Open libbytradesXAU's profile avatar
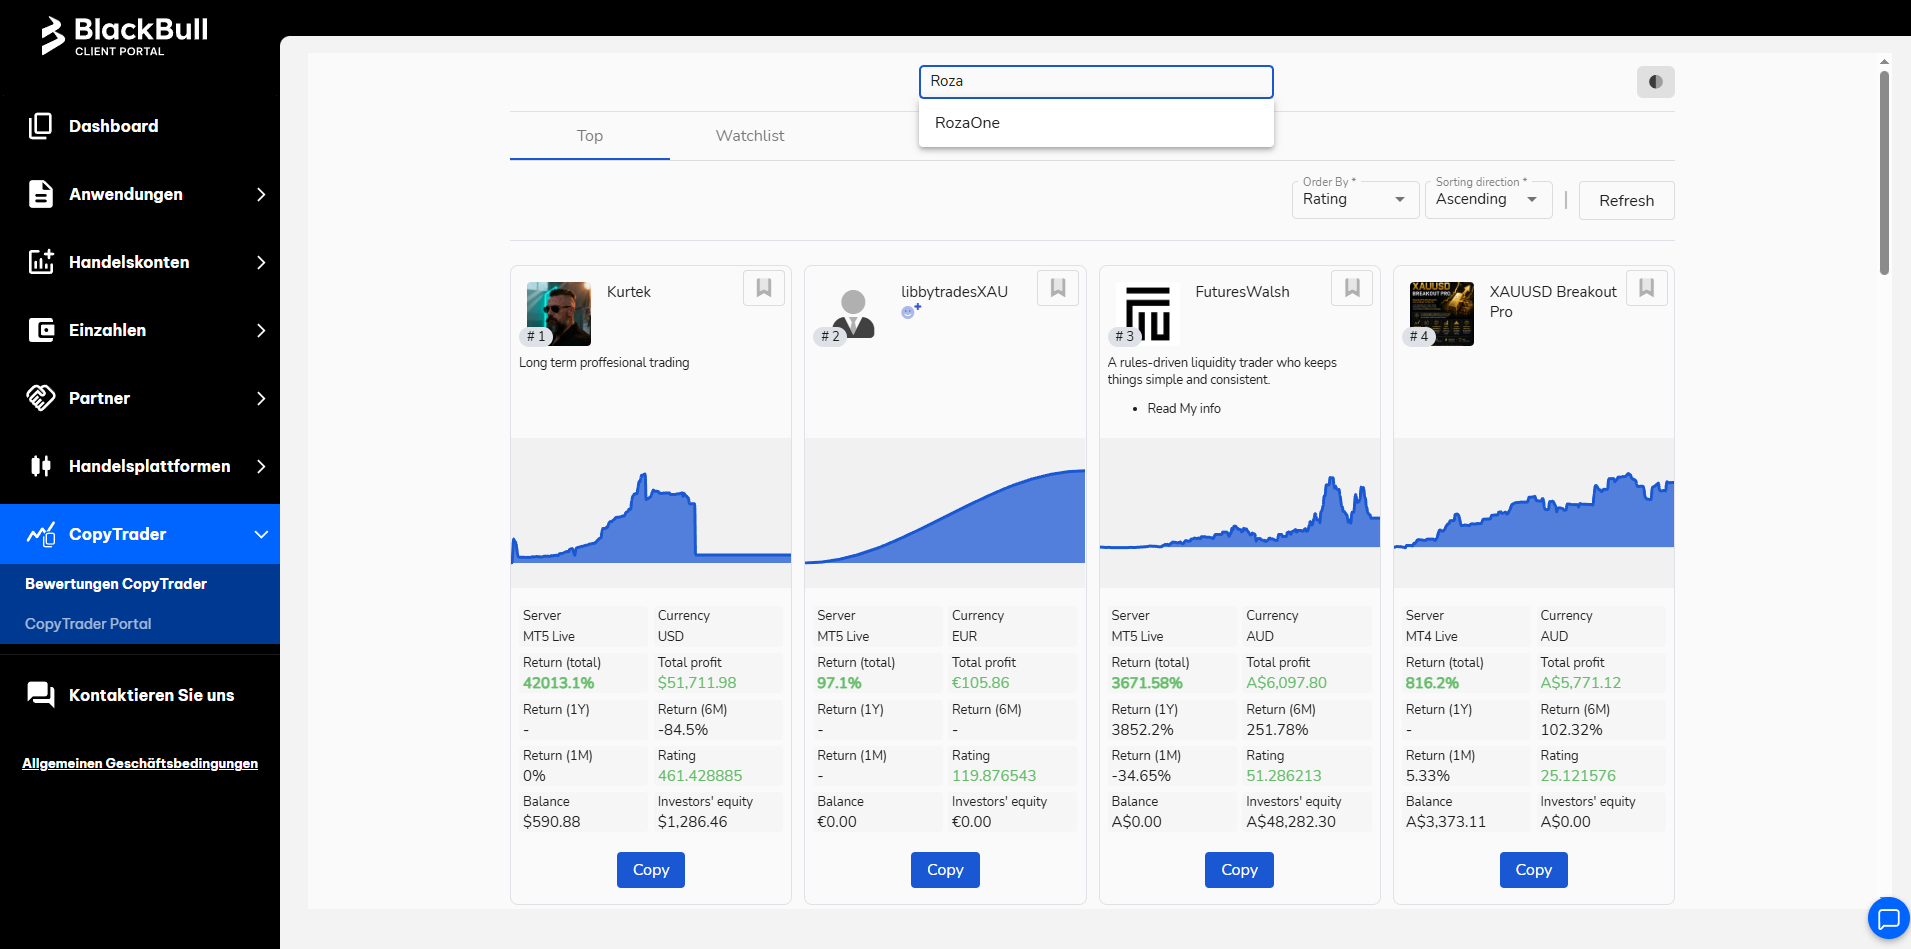Image resolution: width=1911 pixels, height=949 pixels. [x=853, y=314]
